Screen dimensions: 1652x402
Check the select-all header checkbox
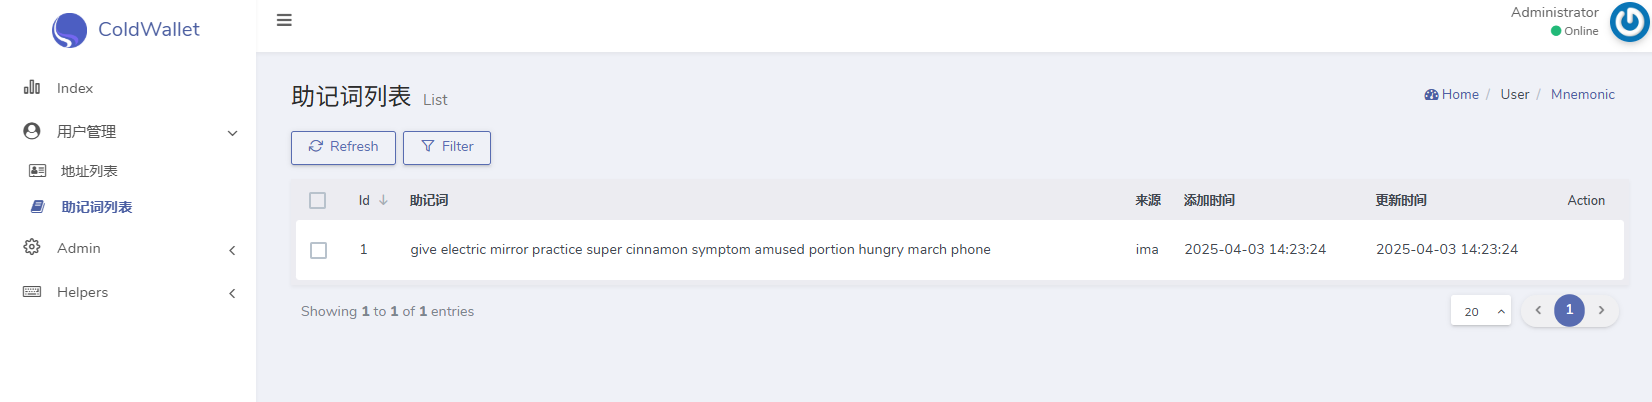pos(318,201)
